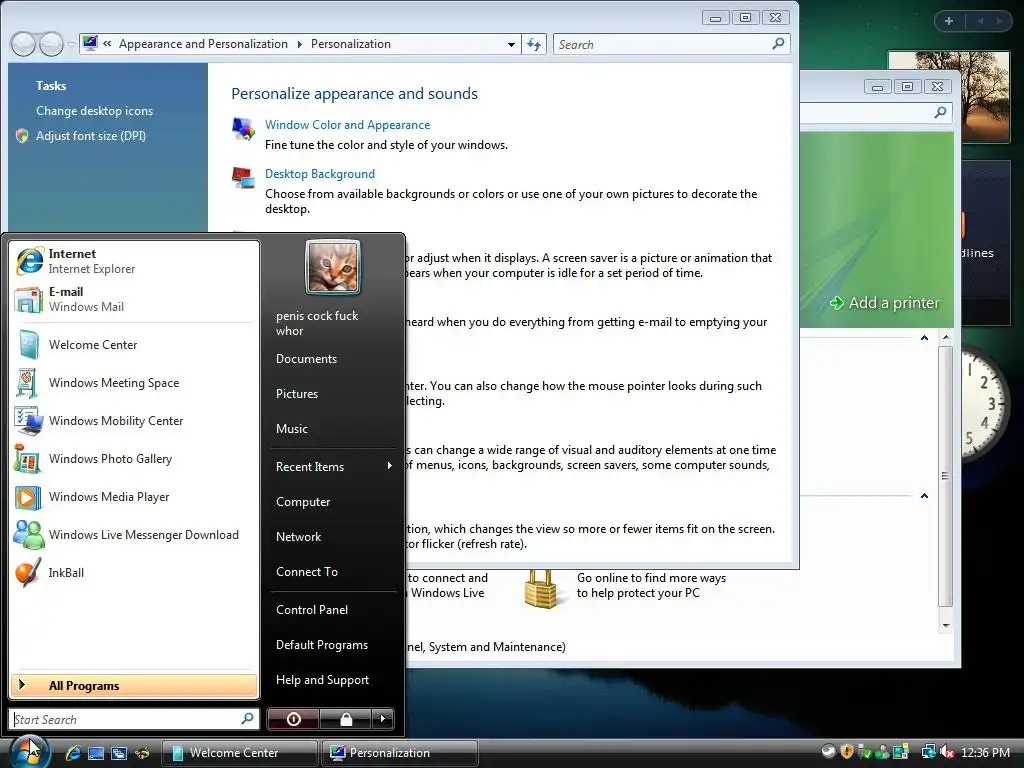The image size is (1024, 768).
Task: Open Windows Mobility Center
Action: pyautogui.click(x=134, y=421)
